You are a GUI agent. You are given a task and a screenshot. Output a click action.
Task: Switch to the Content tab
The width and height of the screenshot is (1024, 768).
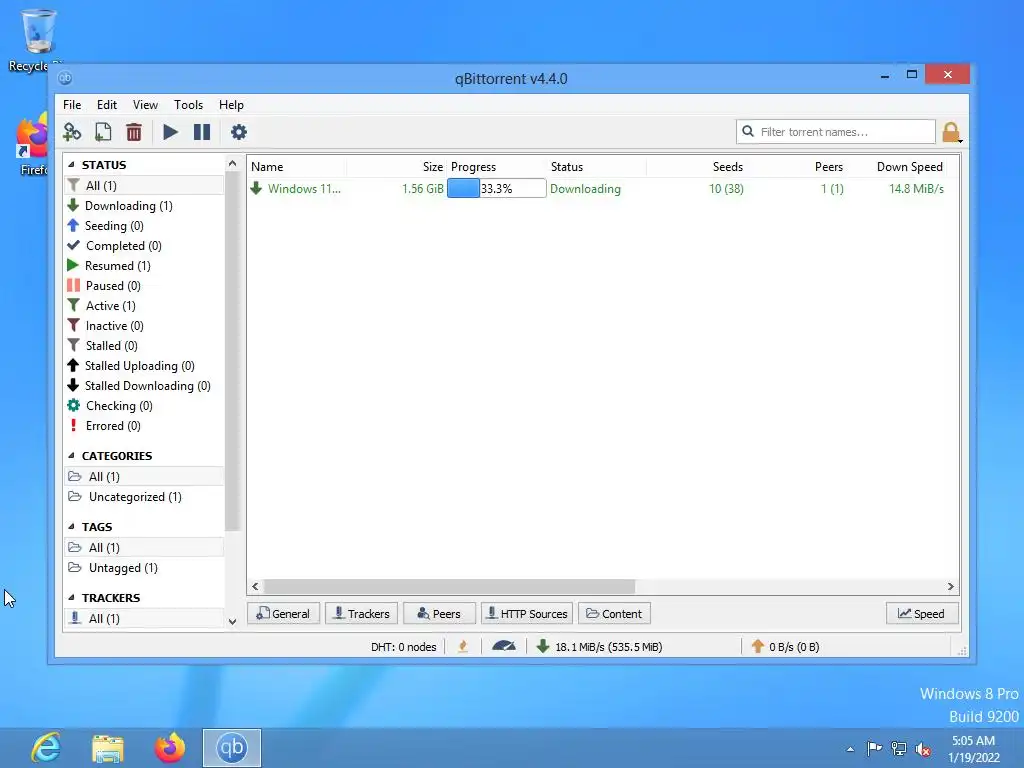click(x=615, y=613)
